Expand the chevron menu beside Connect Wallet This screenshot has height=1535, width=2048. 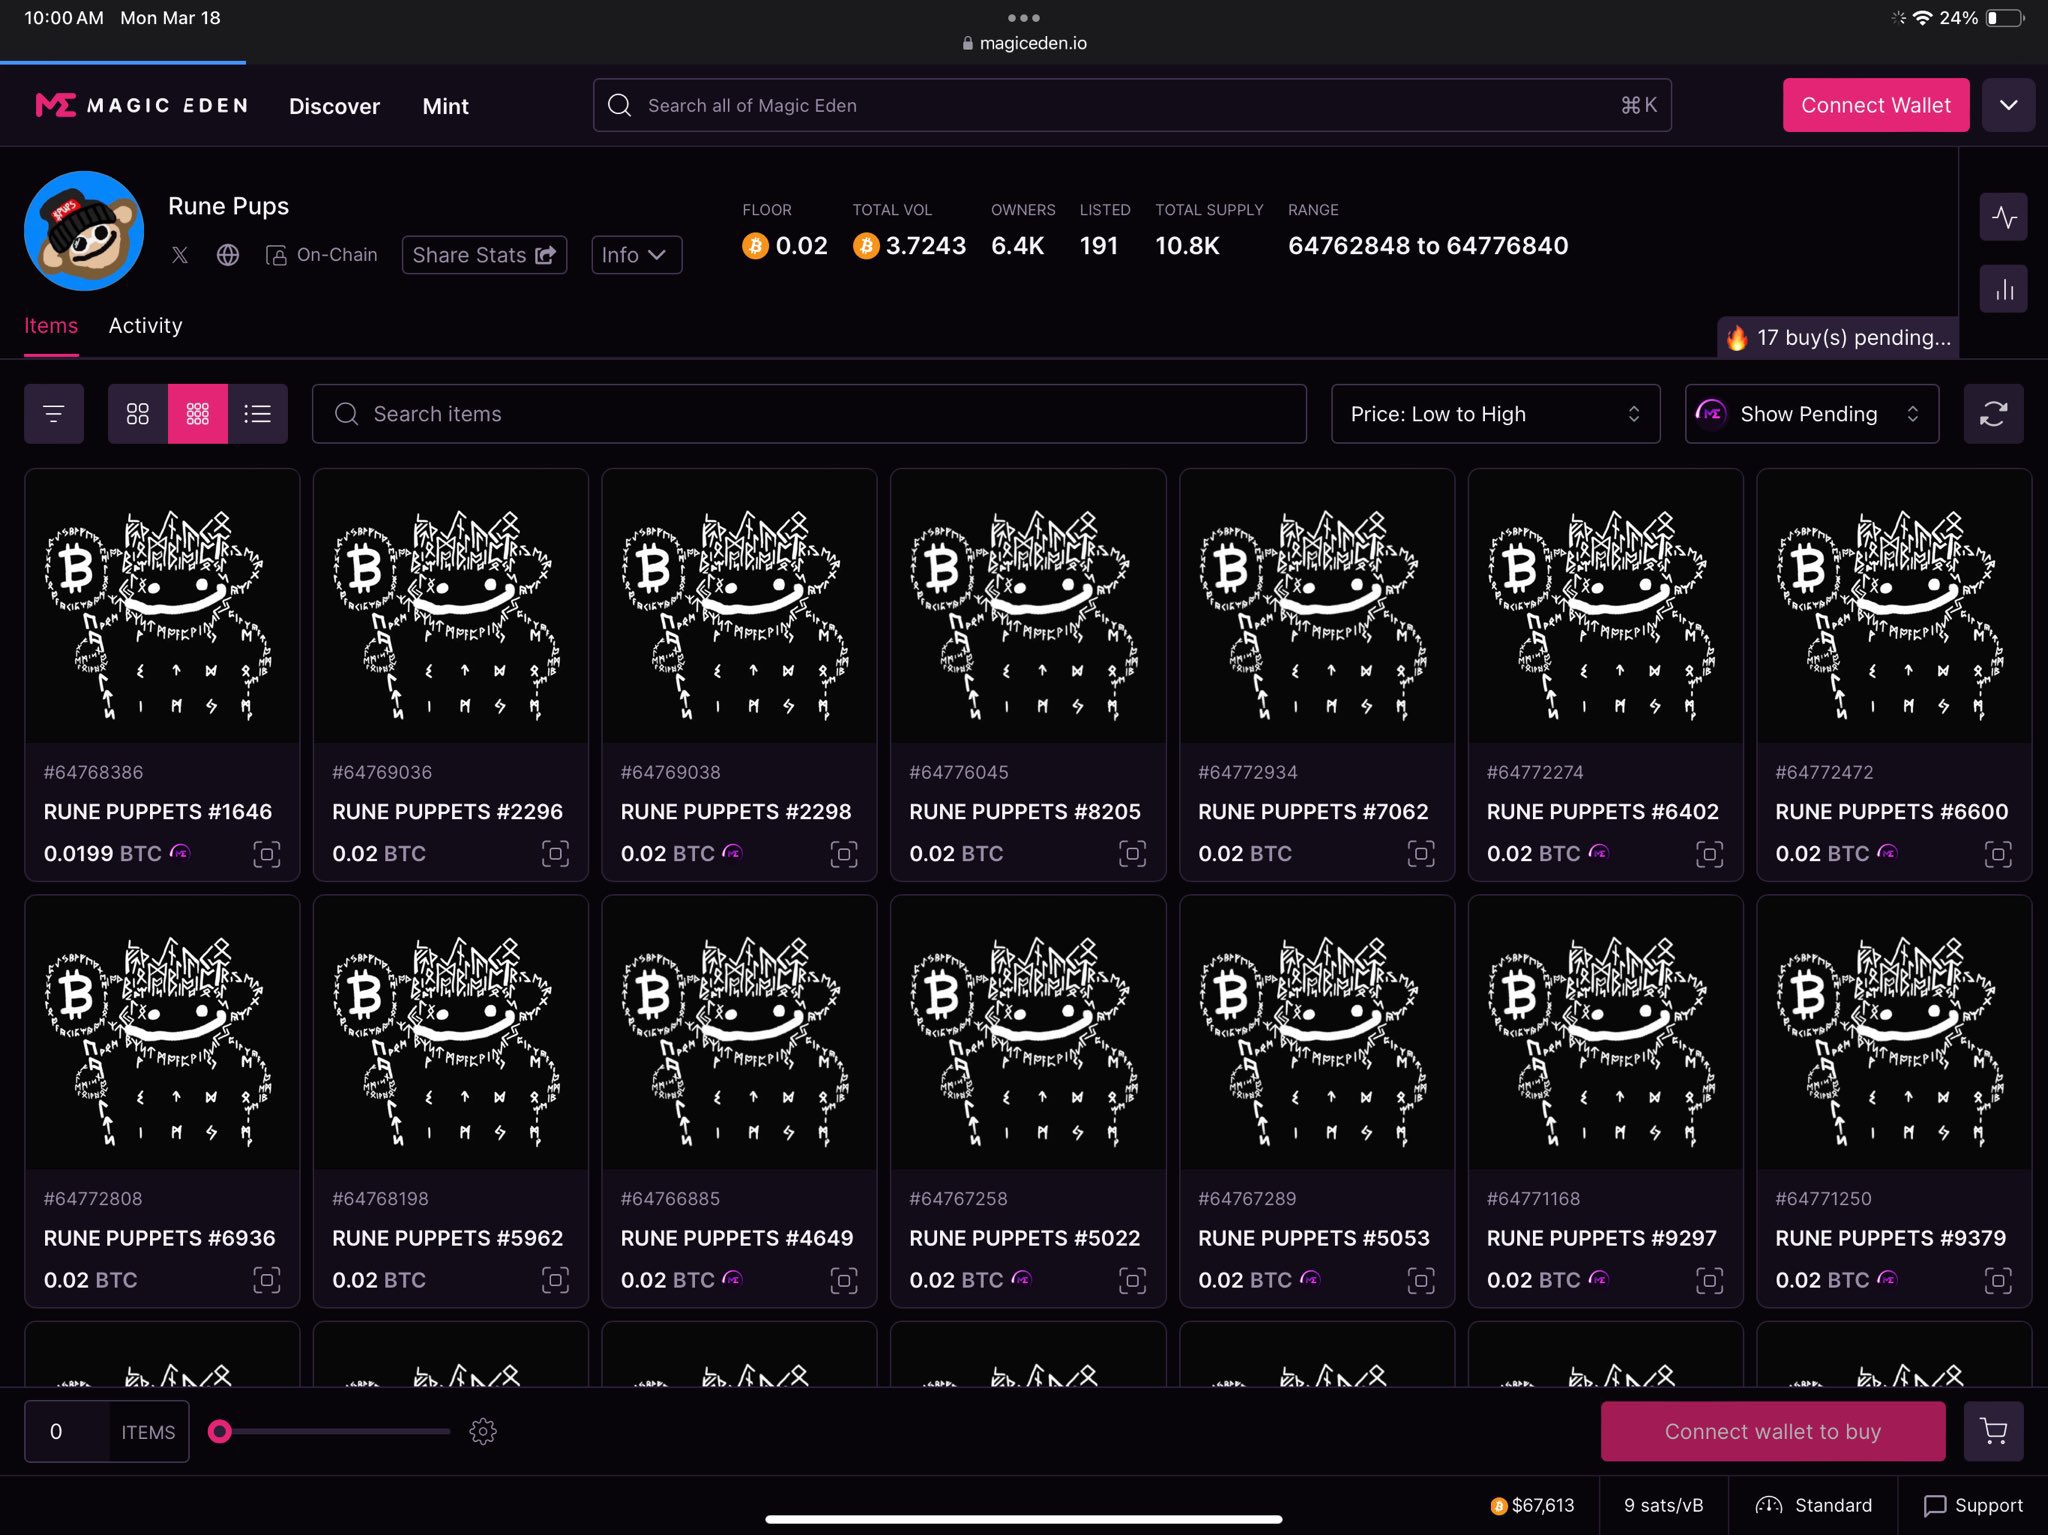click(2008, 105)
